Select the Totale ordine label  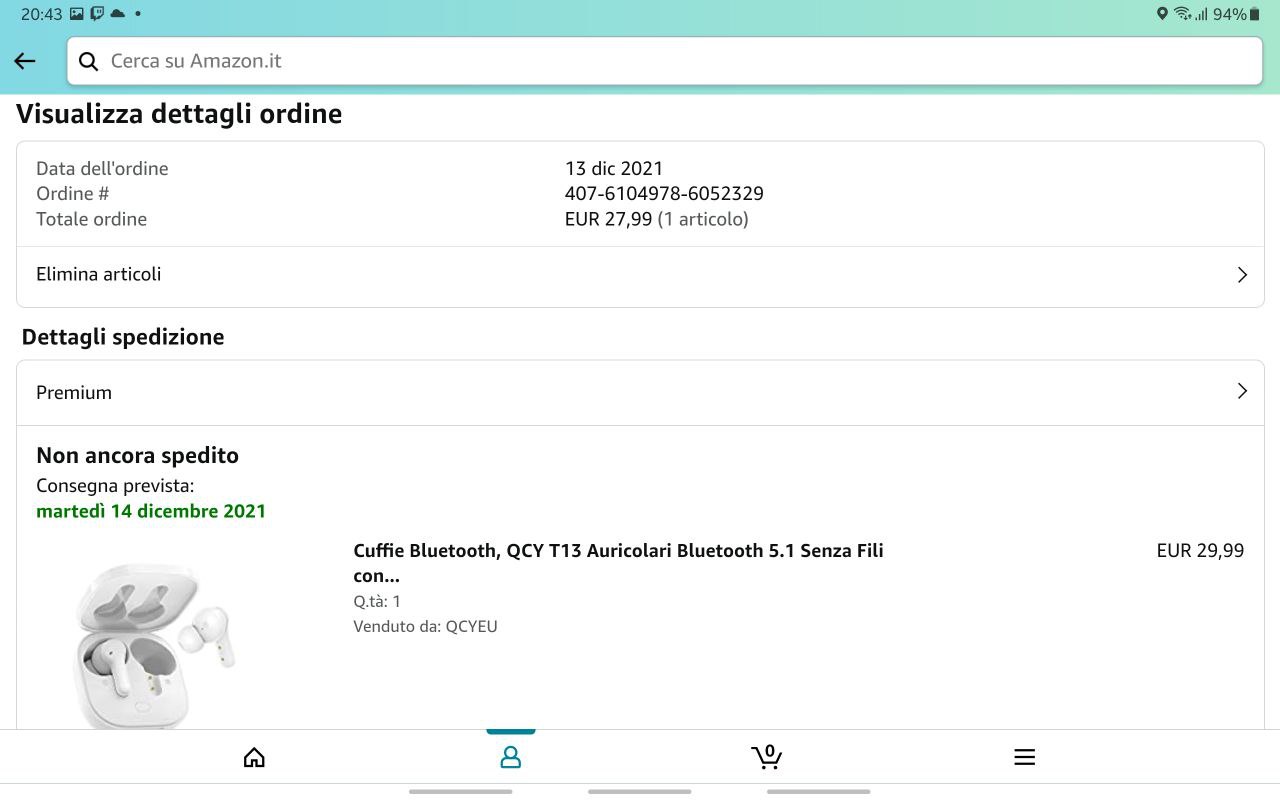[91, 219]
